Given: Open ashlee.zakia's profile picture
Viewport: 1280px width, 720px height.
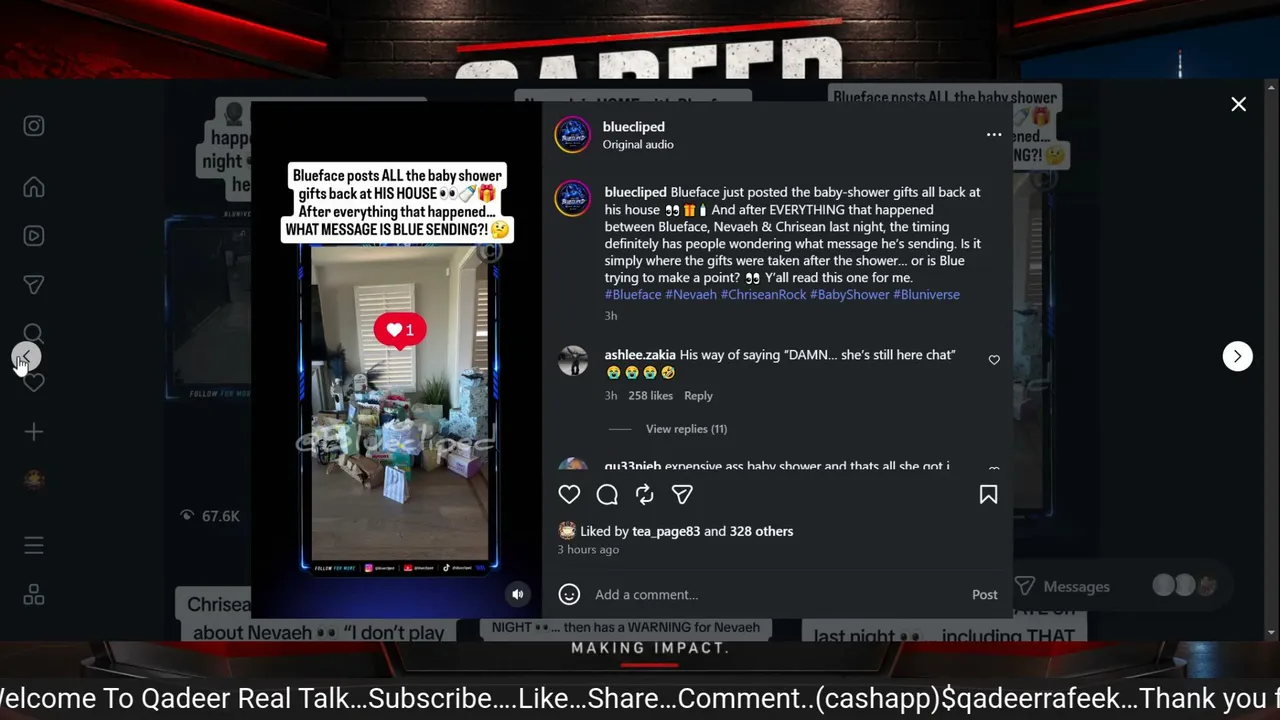Looking at the screenshot, I should (573, 361).
